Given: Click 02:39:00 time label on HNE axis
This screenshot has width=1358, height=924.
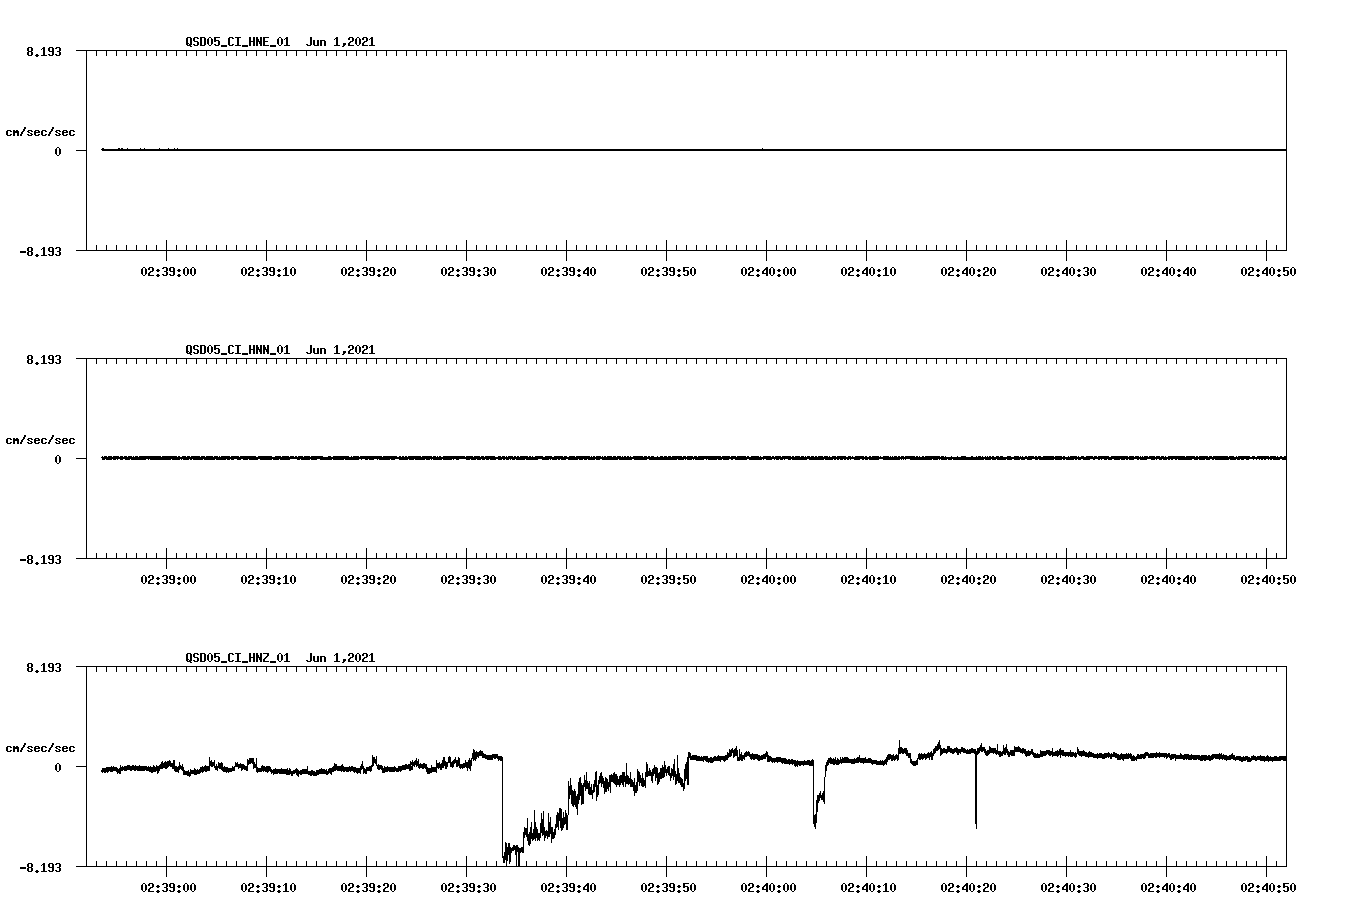Looking at the screenshot, I should tap(168, 271).
